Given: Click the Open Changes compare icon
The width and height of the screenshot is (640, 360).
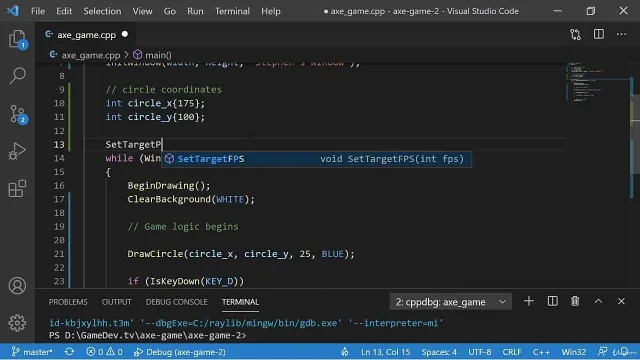Looking at the screenshot, I should click(x=576, y=35).
